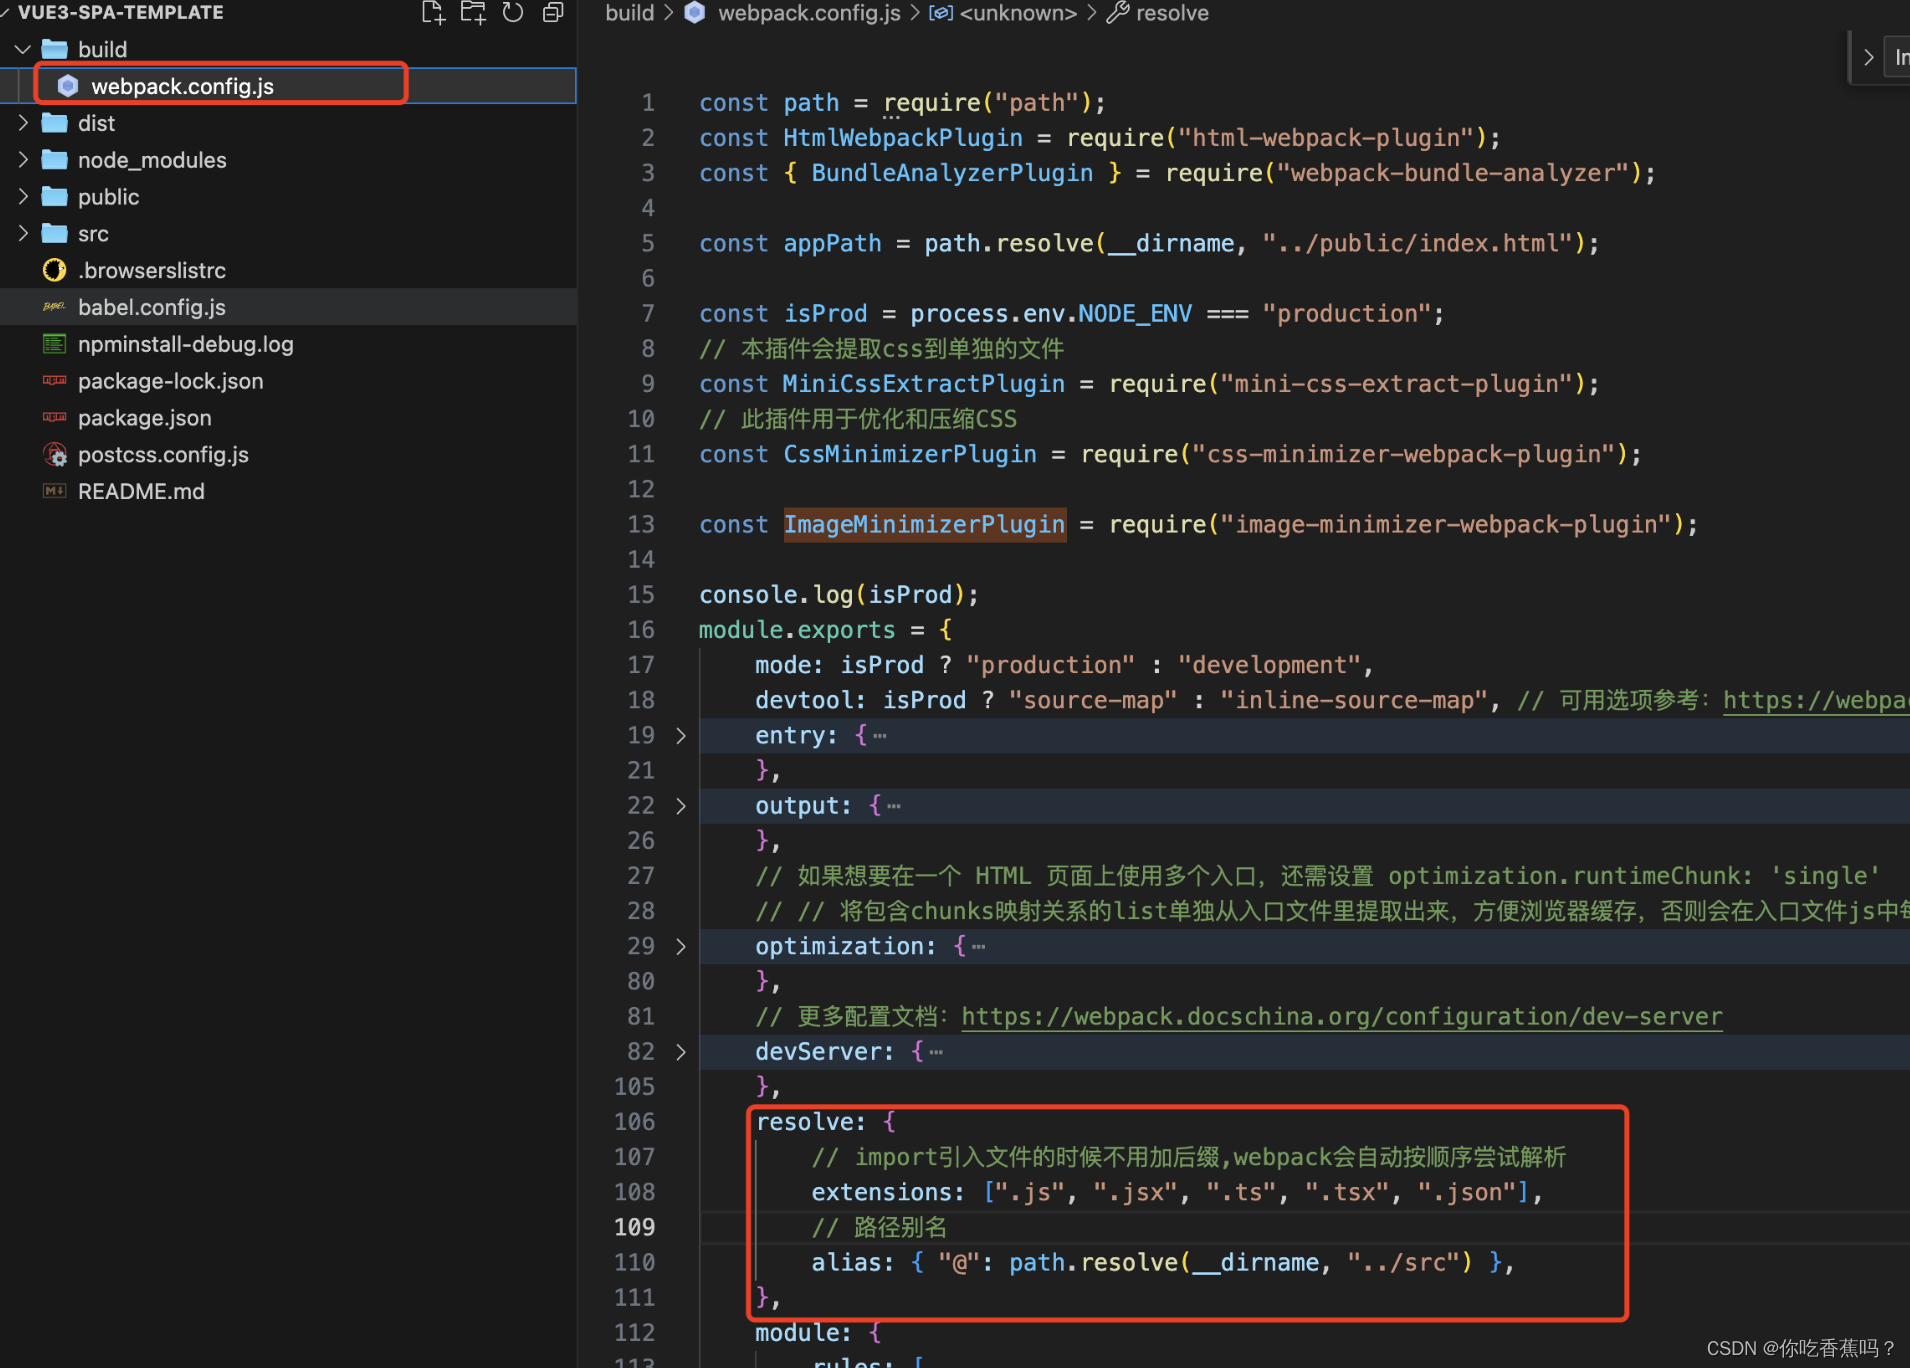Unfold the optimization block on line 29

tap(681, 947)
